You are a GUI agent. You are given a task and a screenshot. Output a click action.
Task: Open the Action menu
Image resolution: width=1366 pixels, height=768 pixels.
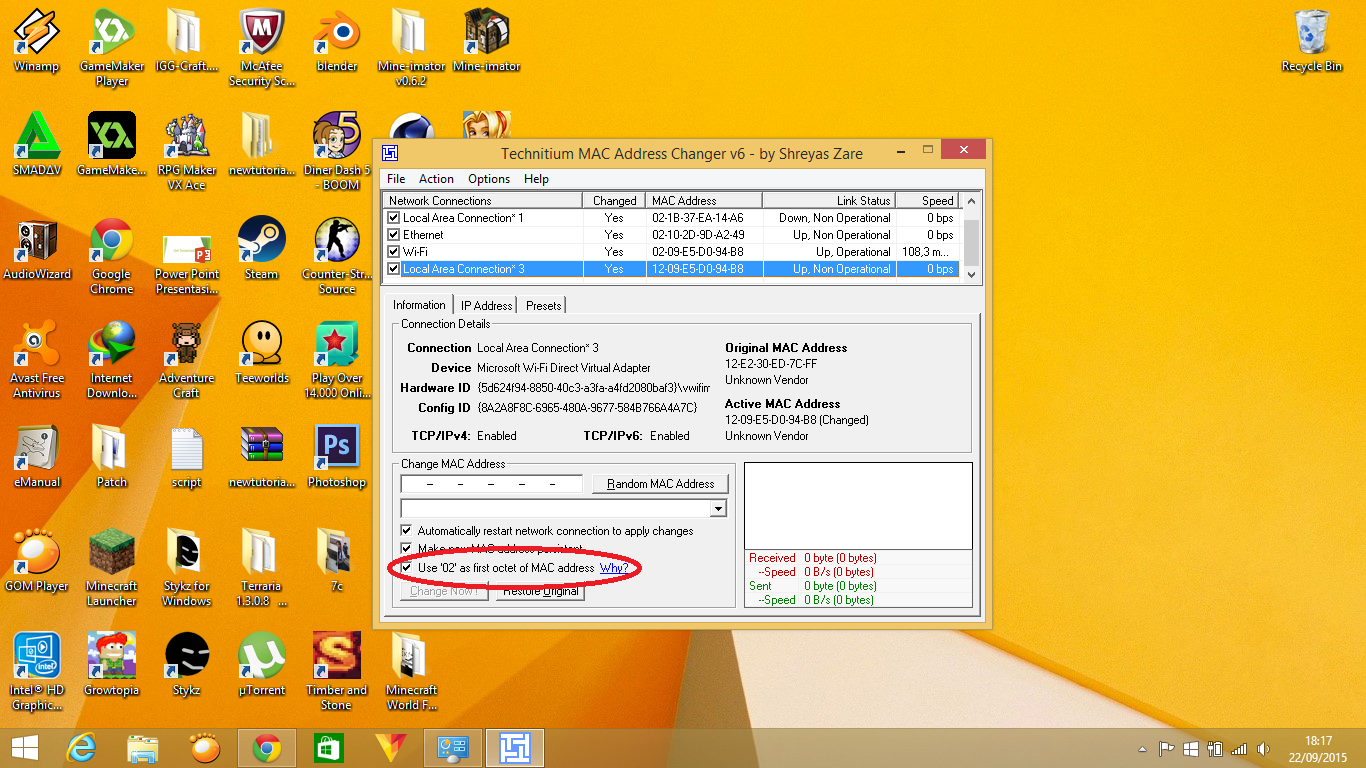pyautogui.click(x=436, y=179)
